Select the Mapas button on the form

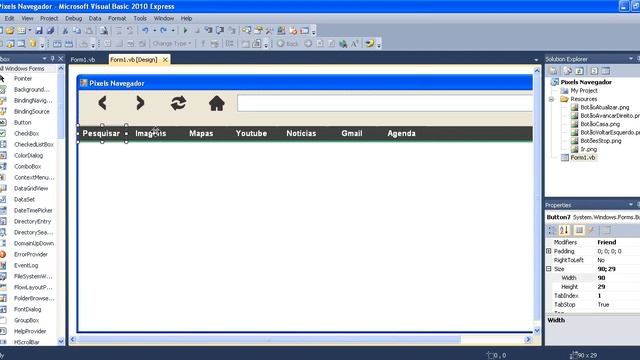tap(201, 133)
